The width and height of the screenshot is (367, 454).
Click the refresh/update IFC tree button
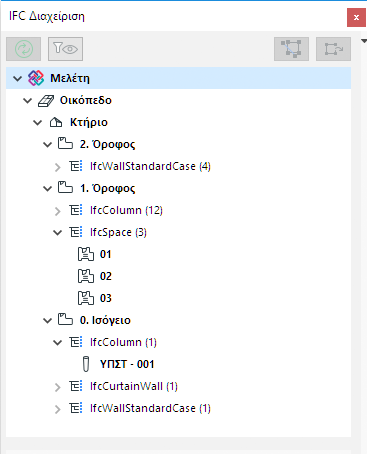pyautogui.click(x=24, y=49)
